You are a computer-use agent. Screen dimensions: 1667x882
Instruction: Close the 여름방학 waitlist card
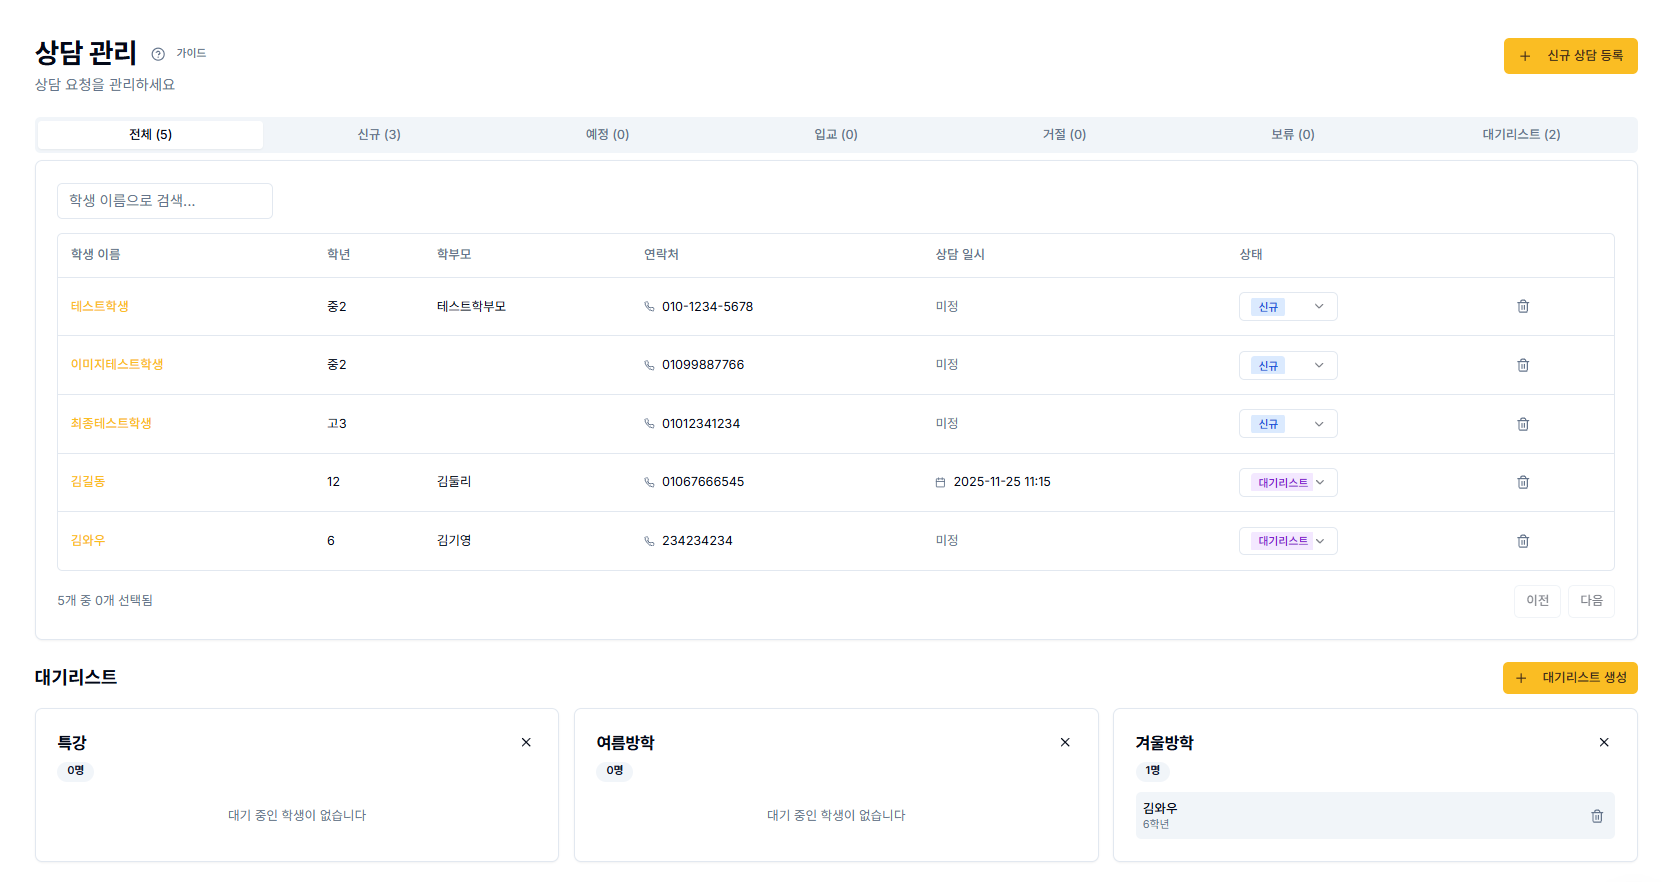[1065, 742]
